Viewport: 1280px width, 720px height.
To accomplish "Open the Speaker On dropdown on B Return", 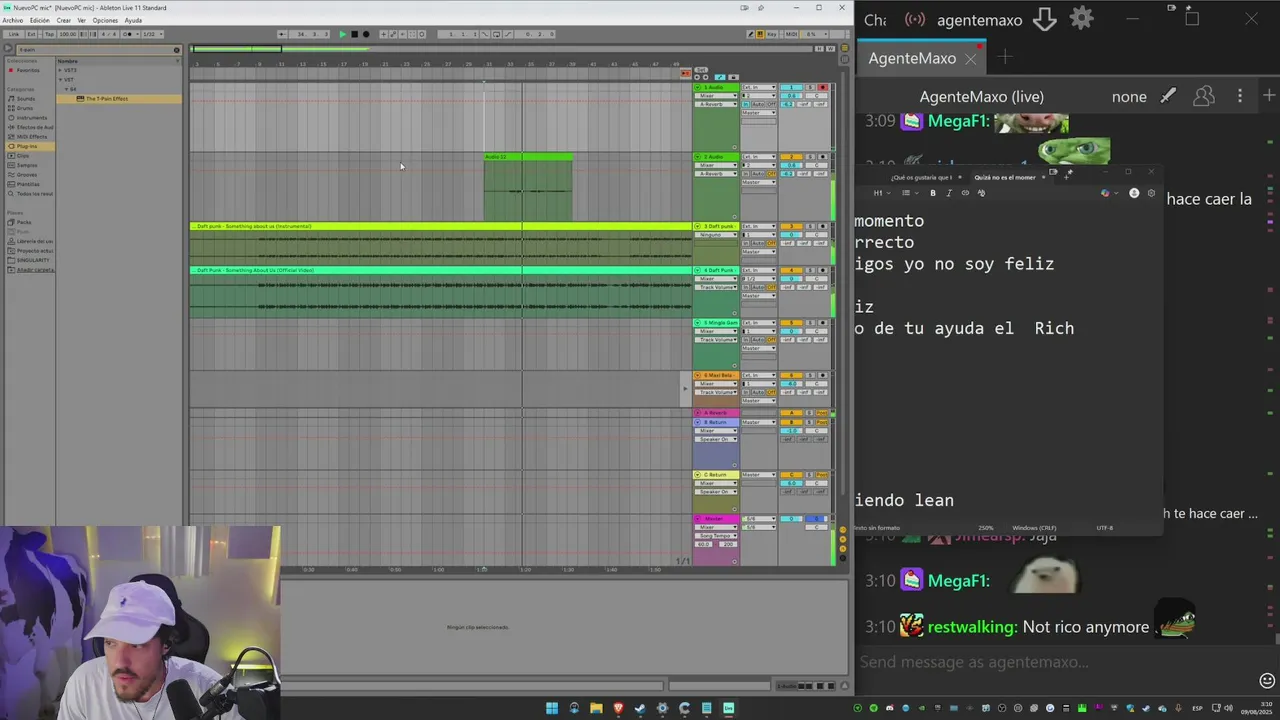I will click(x=716, y=439).
